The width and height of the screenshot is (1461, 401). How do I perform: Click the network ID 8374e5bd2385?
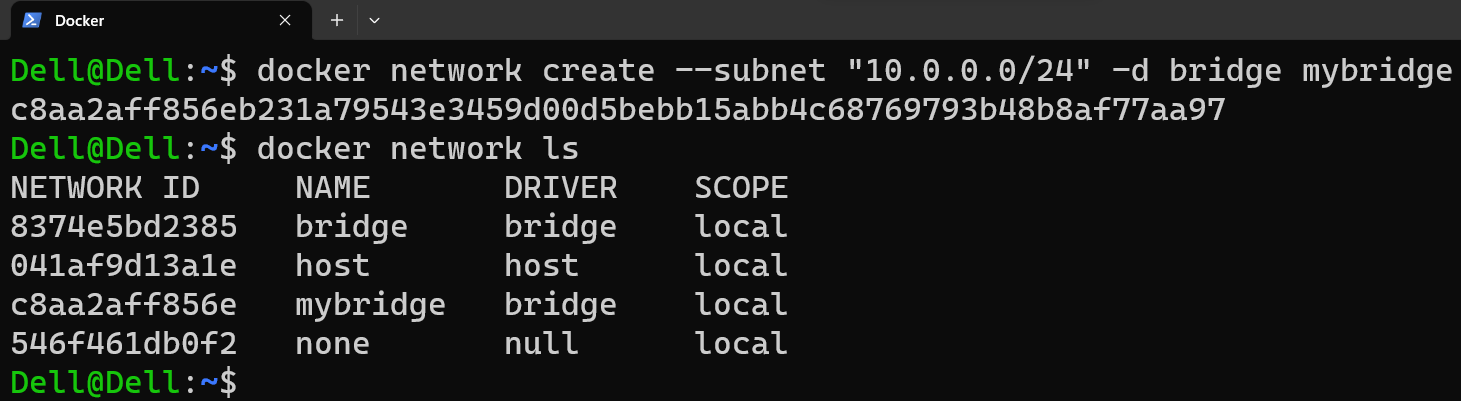pos(124,227)
